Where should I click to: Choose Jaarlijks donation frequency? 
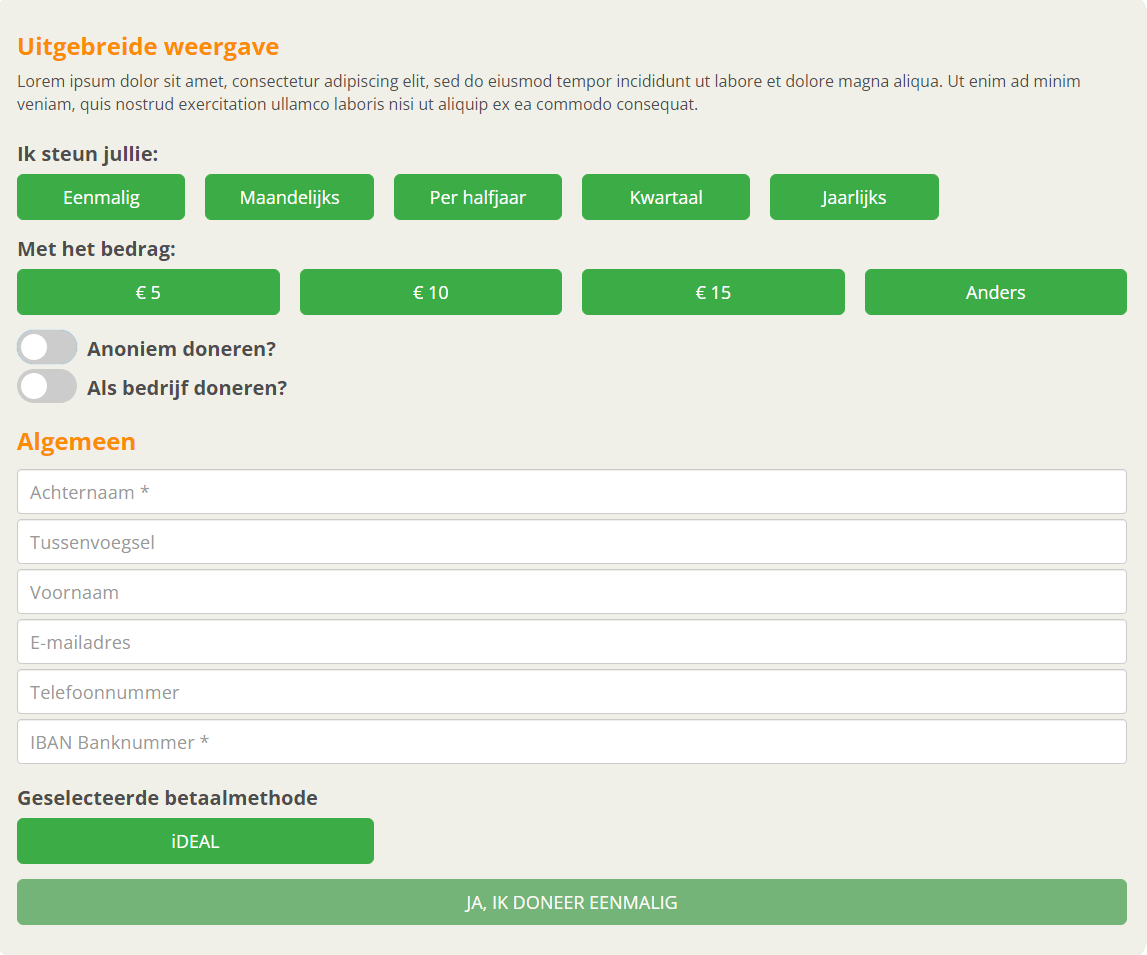point(854,197)
